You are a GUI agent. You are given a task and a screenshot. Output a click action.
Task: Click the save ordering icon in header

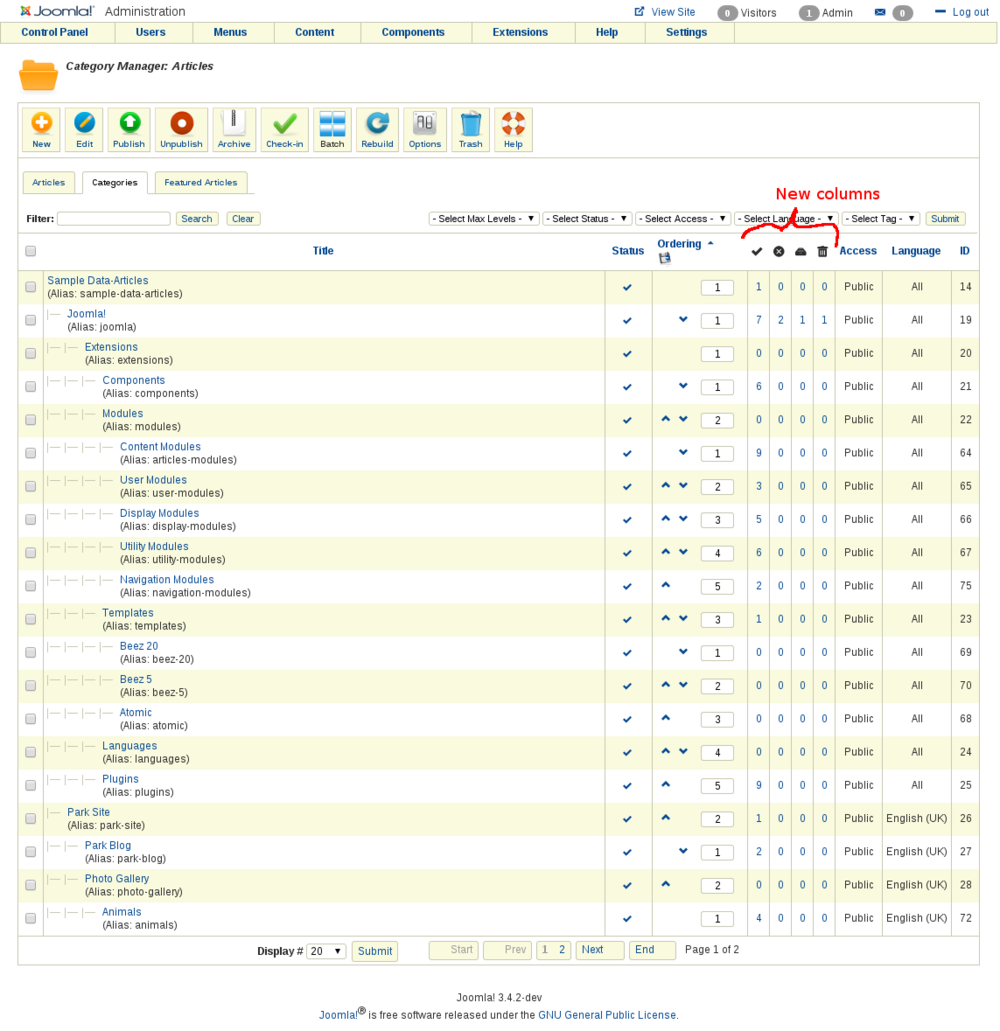(x=665, y=259)
